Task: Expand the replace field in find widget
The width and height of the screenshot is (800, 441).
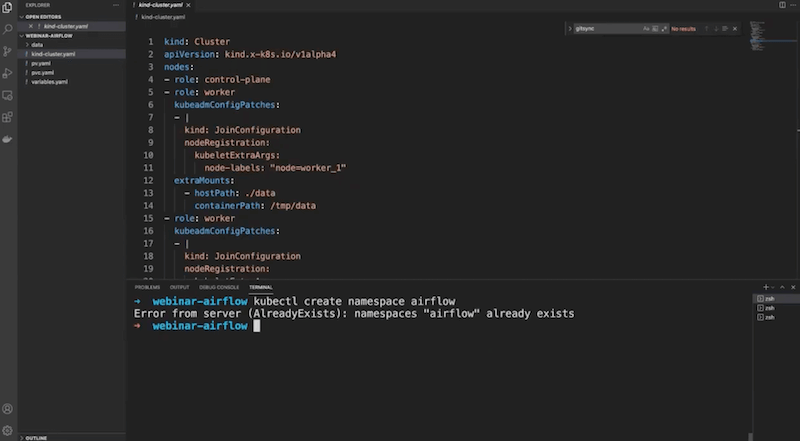Action: pos(569,30)
